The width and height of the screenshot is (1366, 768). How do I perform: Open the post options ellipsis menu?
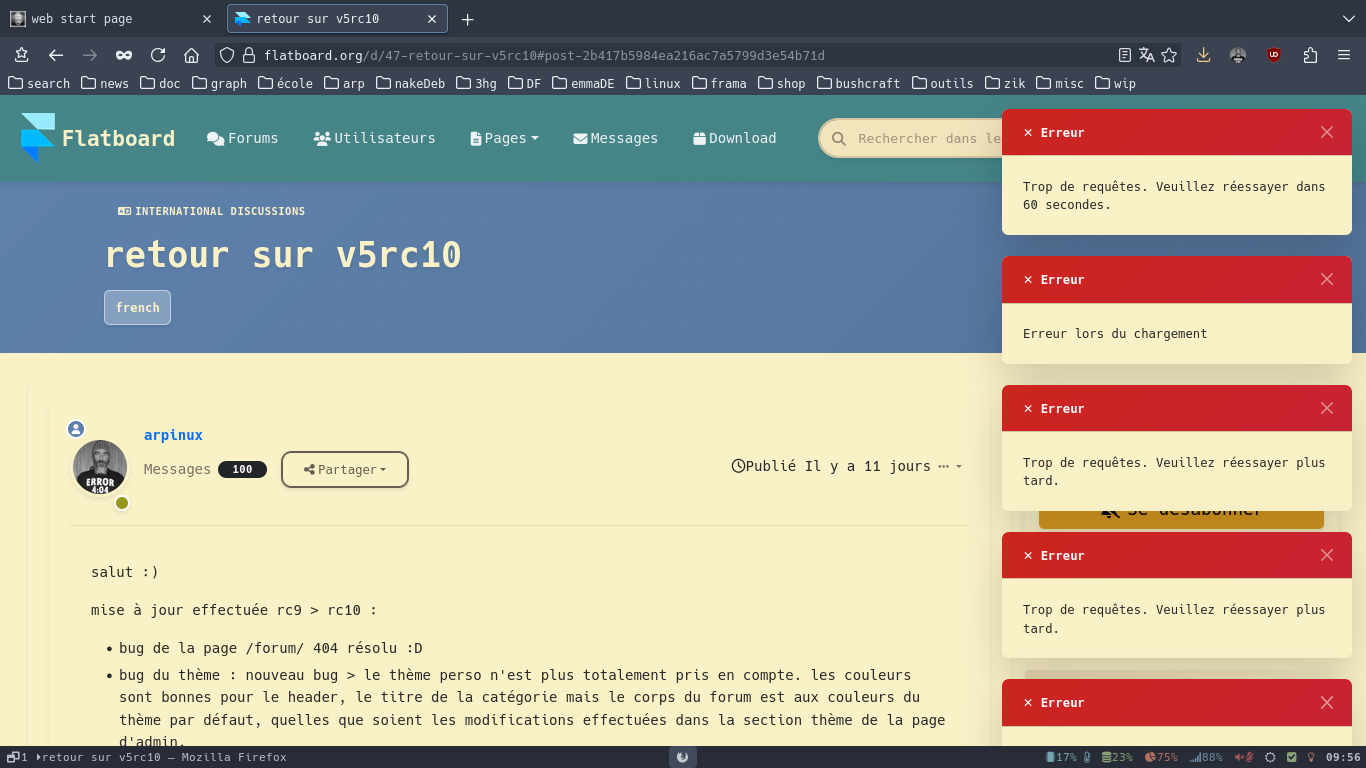[949, 466]
